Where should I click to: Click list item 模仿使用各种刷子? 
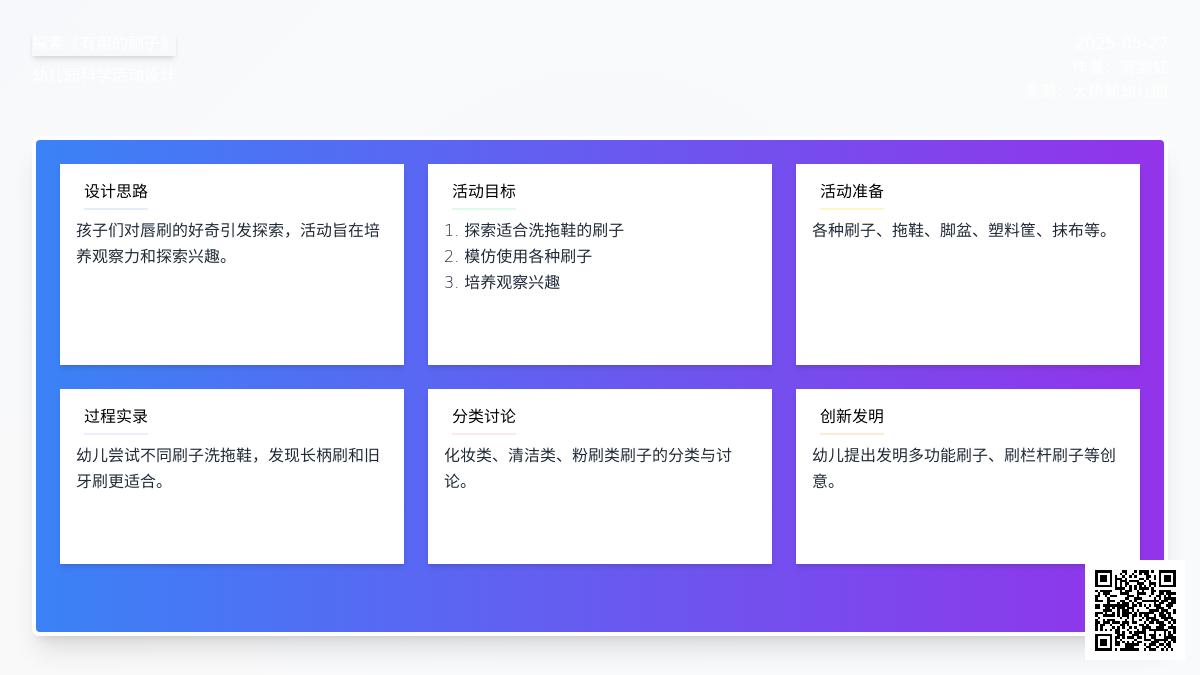tap(528, 256)
